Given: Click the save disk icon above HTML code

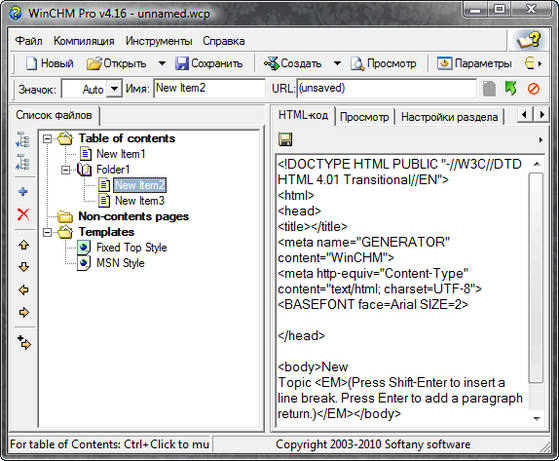Looking at the screenshot, I should pyautogui.click(x=285, y=139).
